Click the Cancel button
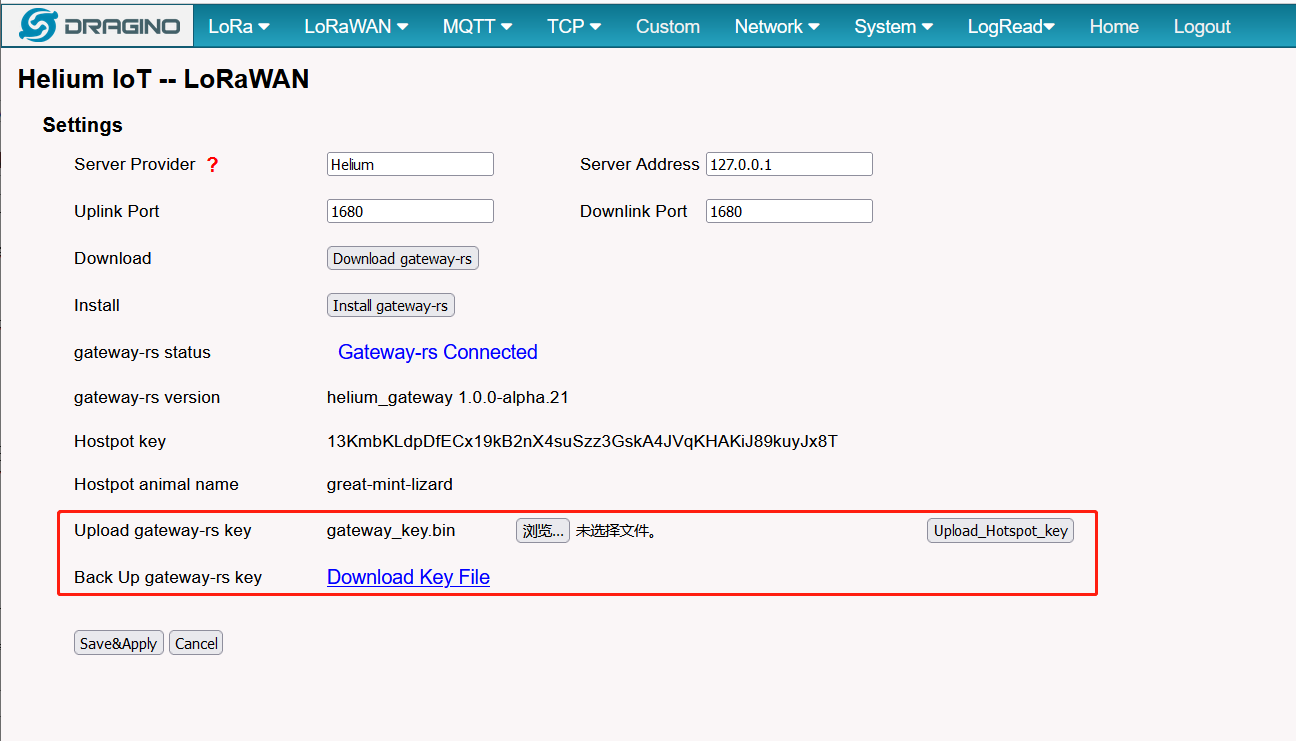 click(x=196, y=643)
